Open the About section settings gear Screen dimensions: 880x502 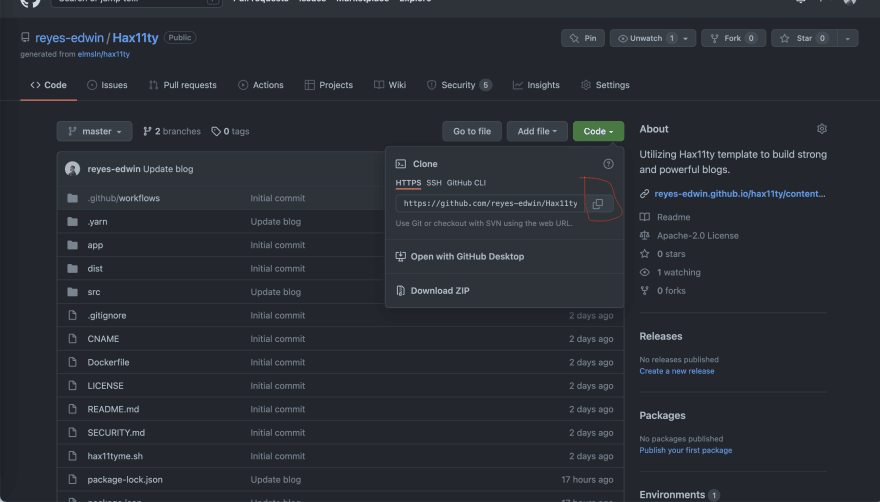point(822,129)
